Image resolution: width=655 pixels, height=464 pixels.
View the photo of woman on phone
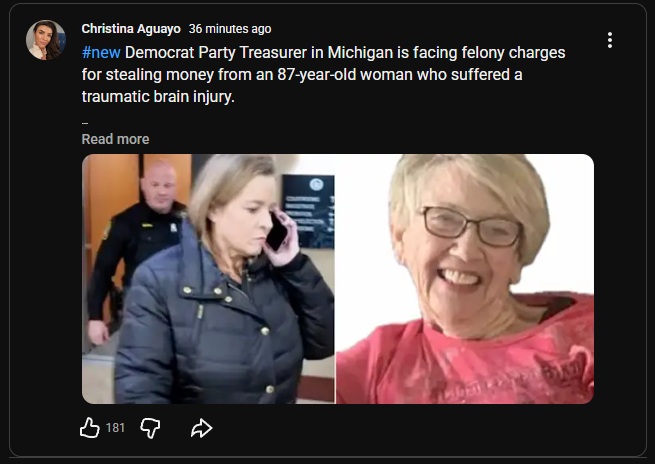(x=208, y=279)
